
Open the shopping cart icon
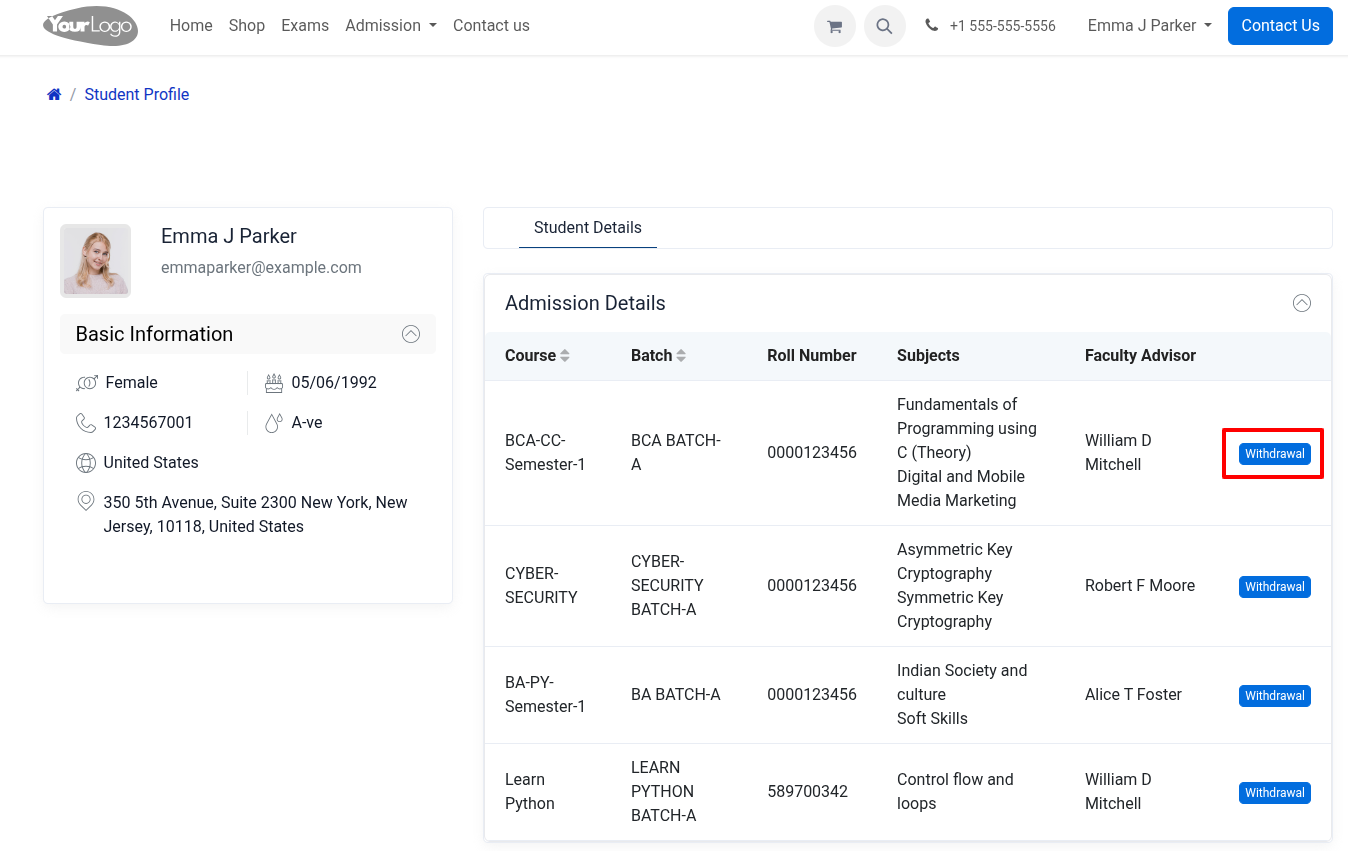click(835, 26)
